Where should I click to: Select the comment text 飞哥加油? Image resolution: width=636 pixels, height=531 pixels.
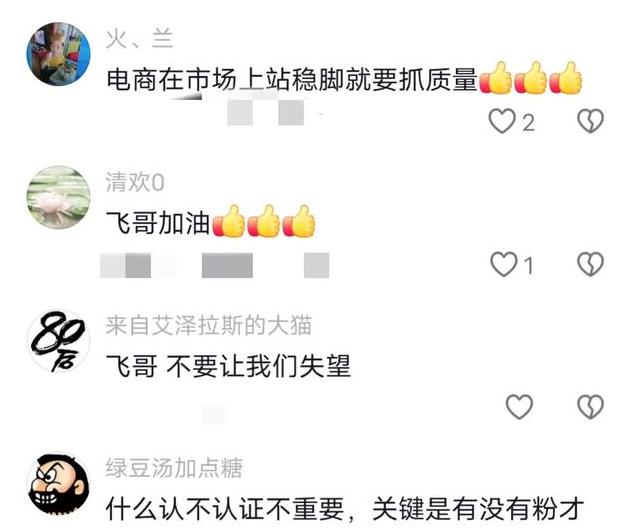coord(158,222)
